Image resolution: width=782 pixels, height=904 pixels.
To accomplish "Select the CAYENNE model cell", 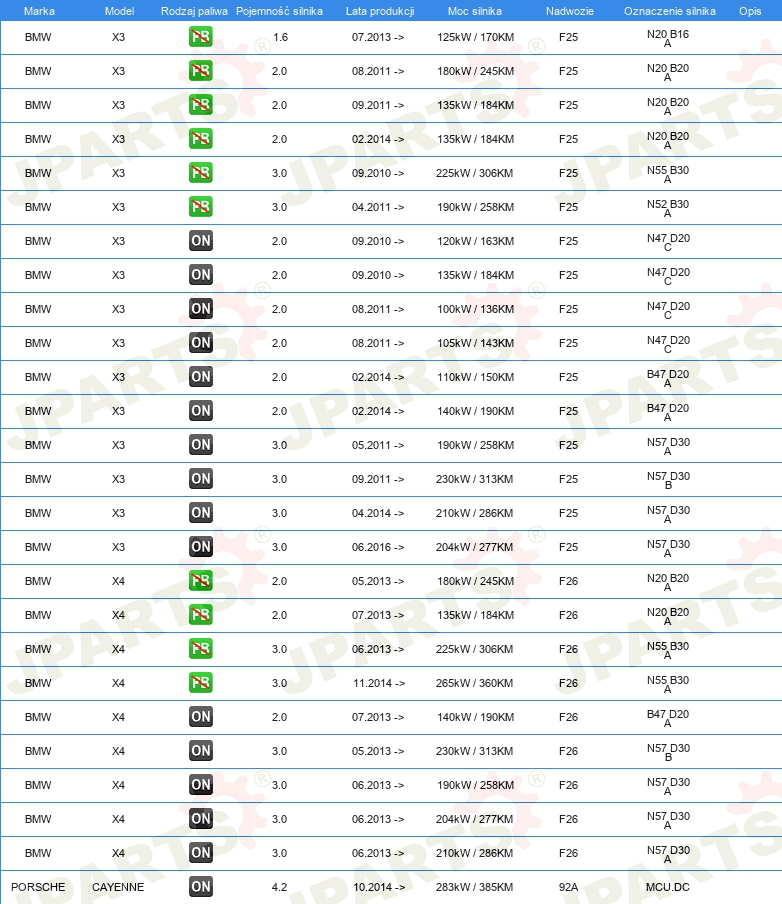I will click(x=118, y=887).
